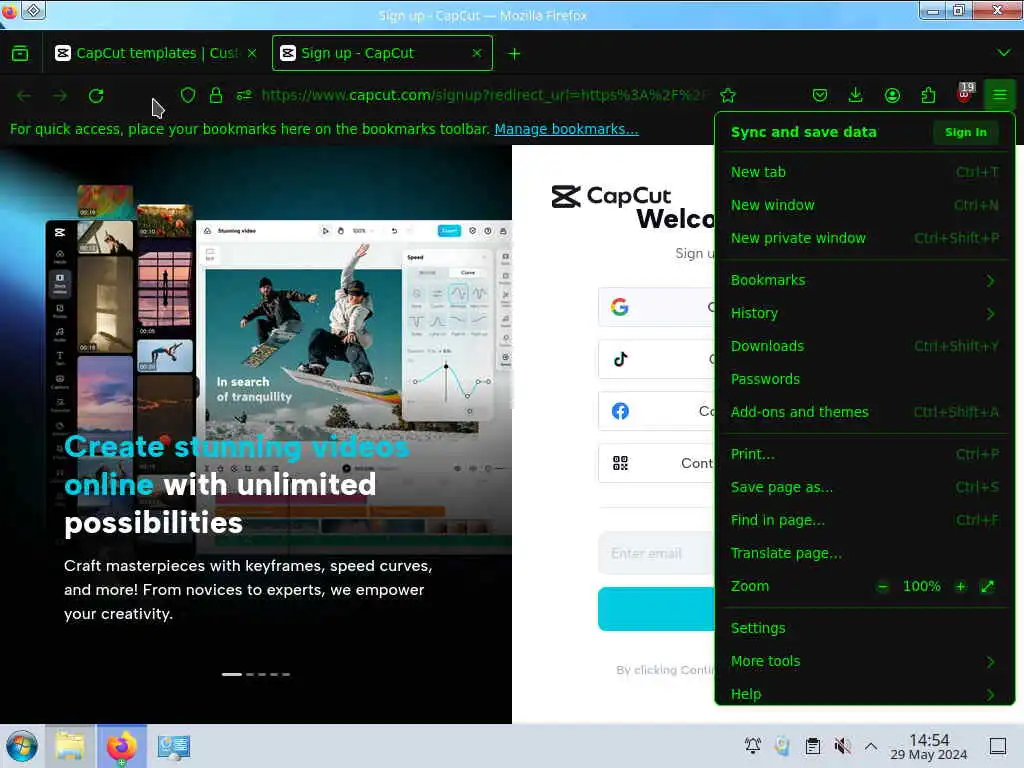Screen dimensions: 1024x768
Task: Increase zoom with plus button
Action: pyautogui.click(x=961, y=586)
